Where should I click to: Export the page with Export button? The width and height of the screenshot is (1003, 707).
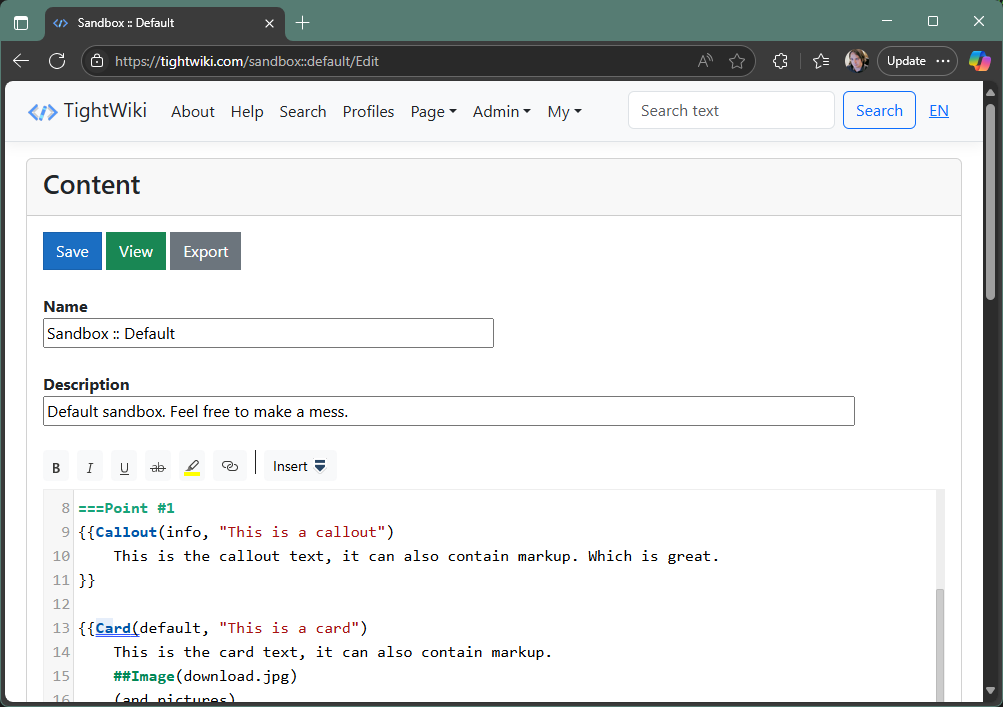[x=205, y=251]
